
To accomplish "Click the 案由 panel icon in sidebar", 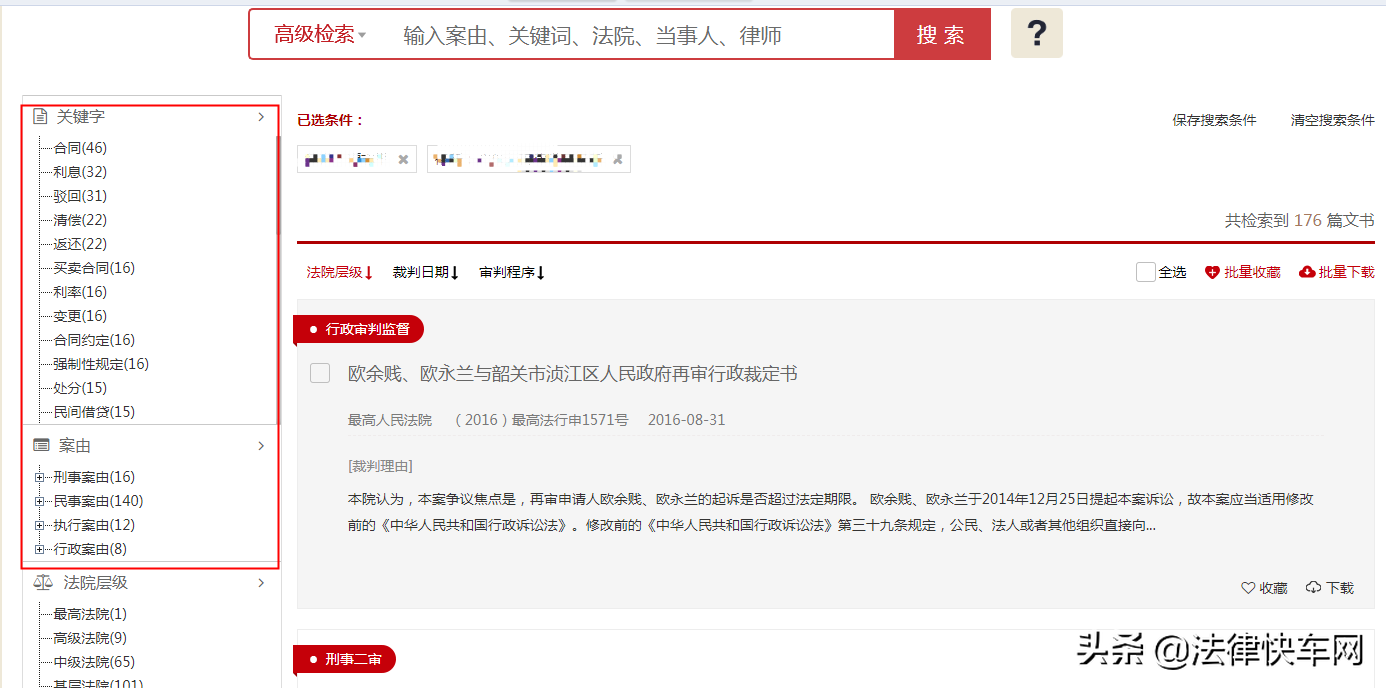I will pyautogui.click(x=40, y=445).
